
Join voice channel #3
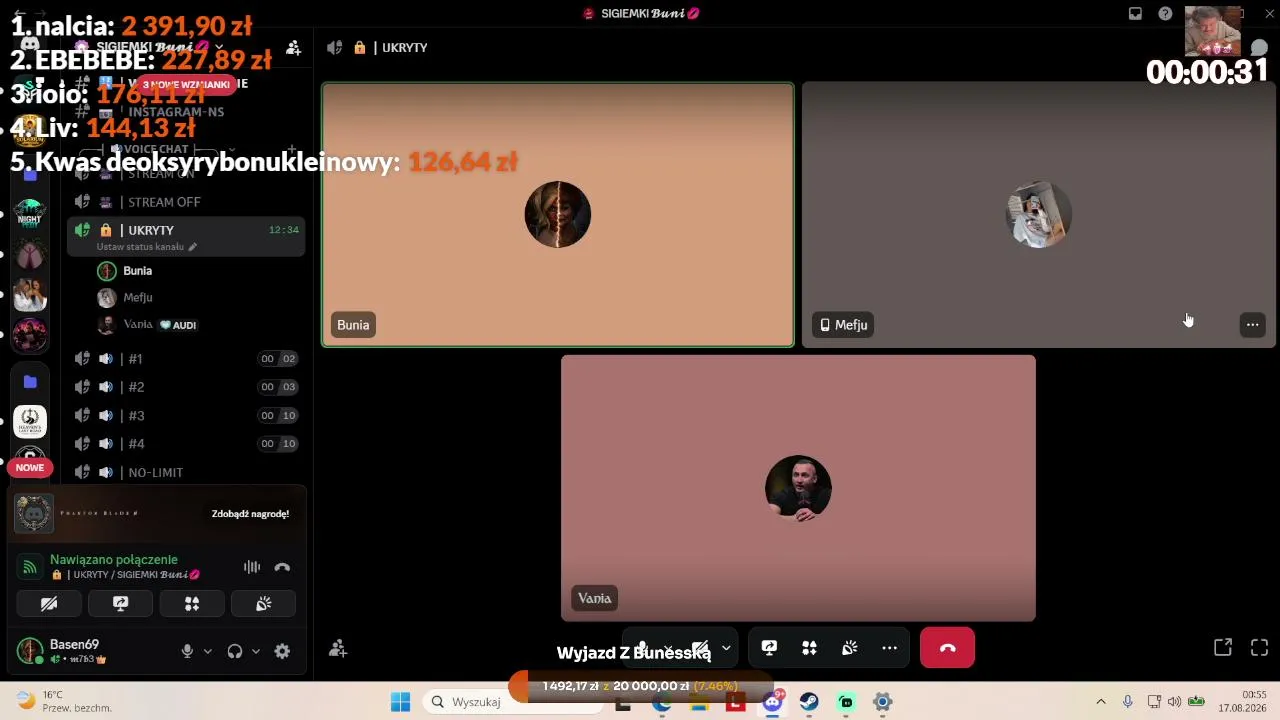pos(186,416)
